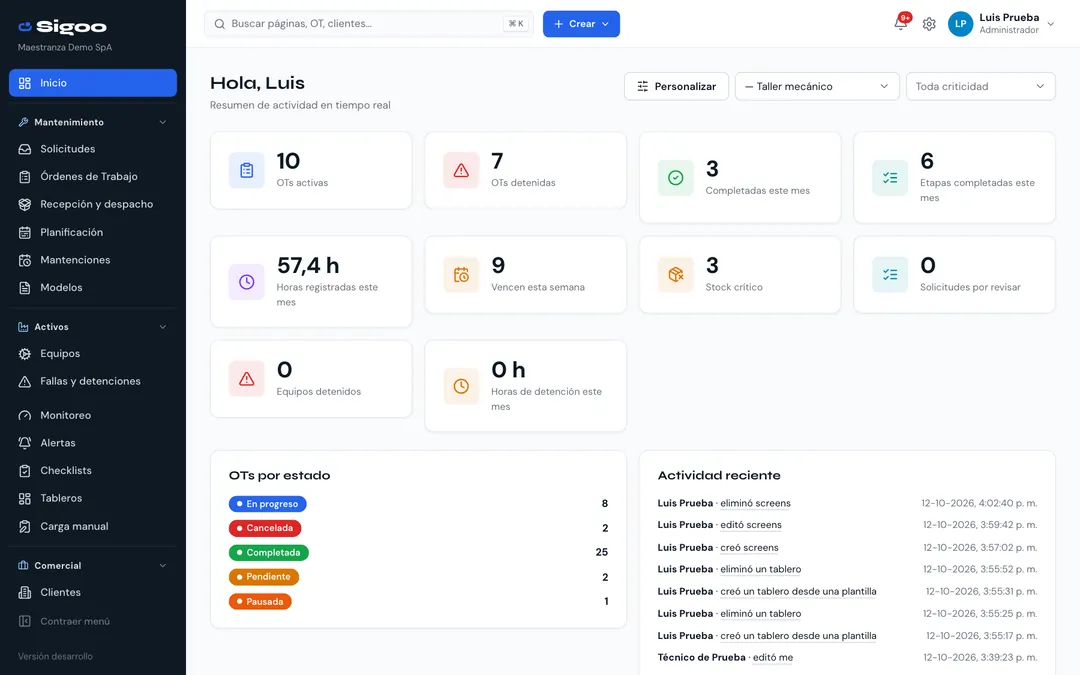The width and height of the screenshot is (1080, 675).
Task: Click the clipboard icon for OTs activas
Action: (247, 170)
